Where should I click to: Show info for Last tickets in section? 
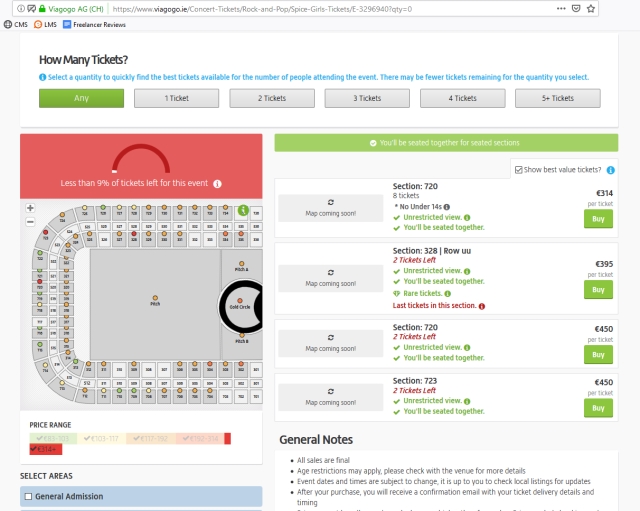482,306
